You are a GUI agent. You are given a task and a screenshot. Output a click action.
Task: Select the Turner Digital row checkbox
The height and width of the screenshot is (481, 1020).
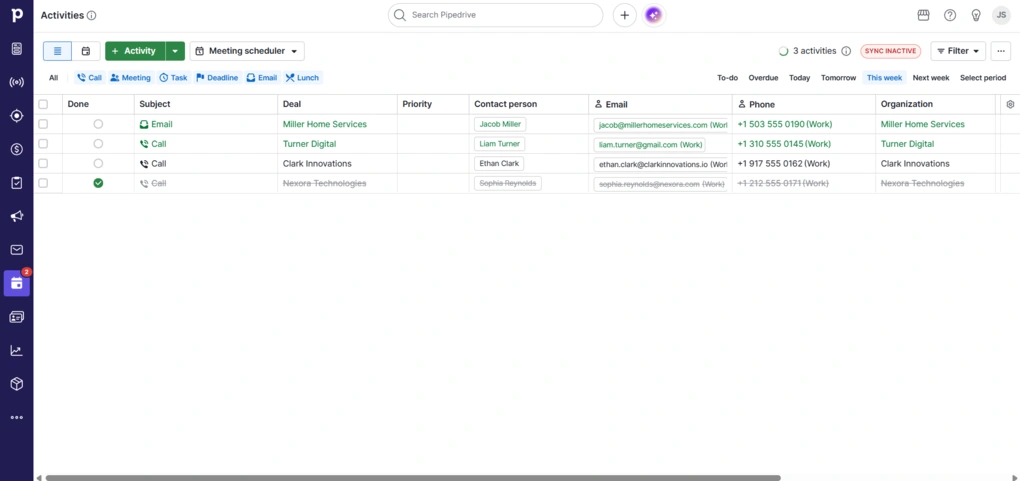pos(43,143)
